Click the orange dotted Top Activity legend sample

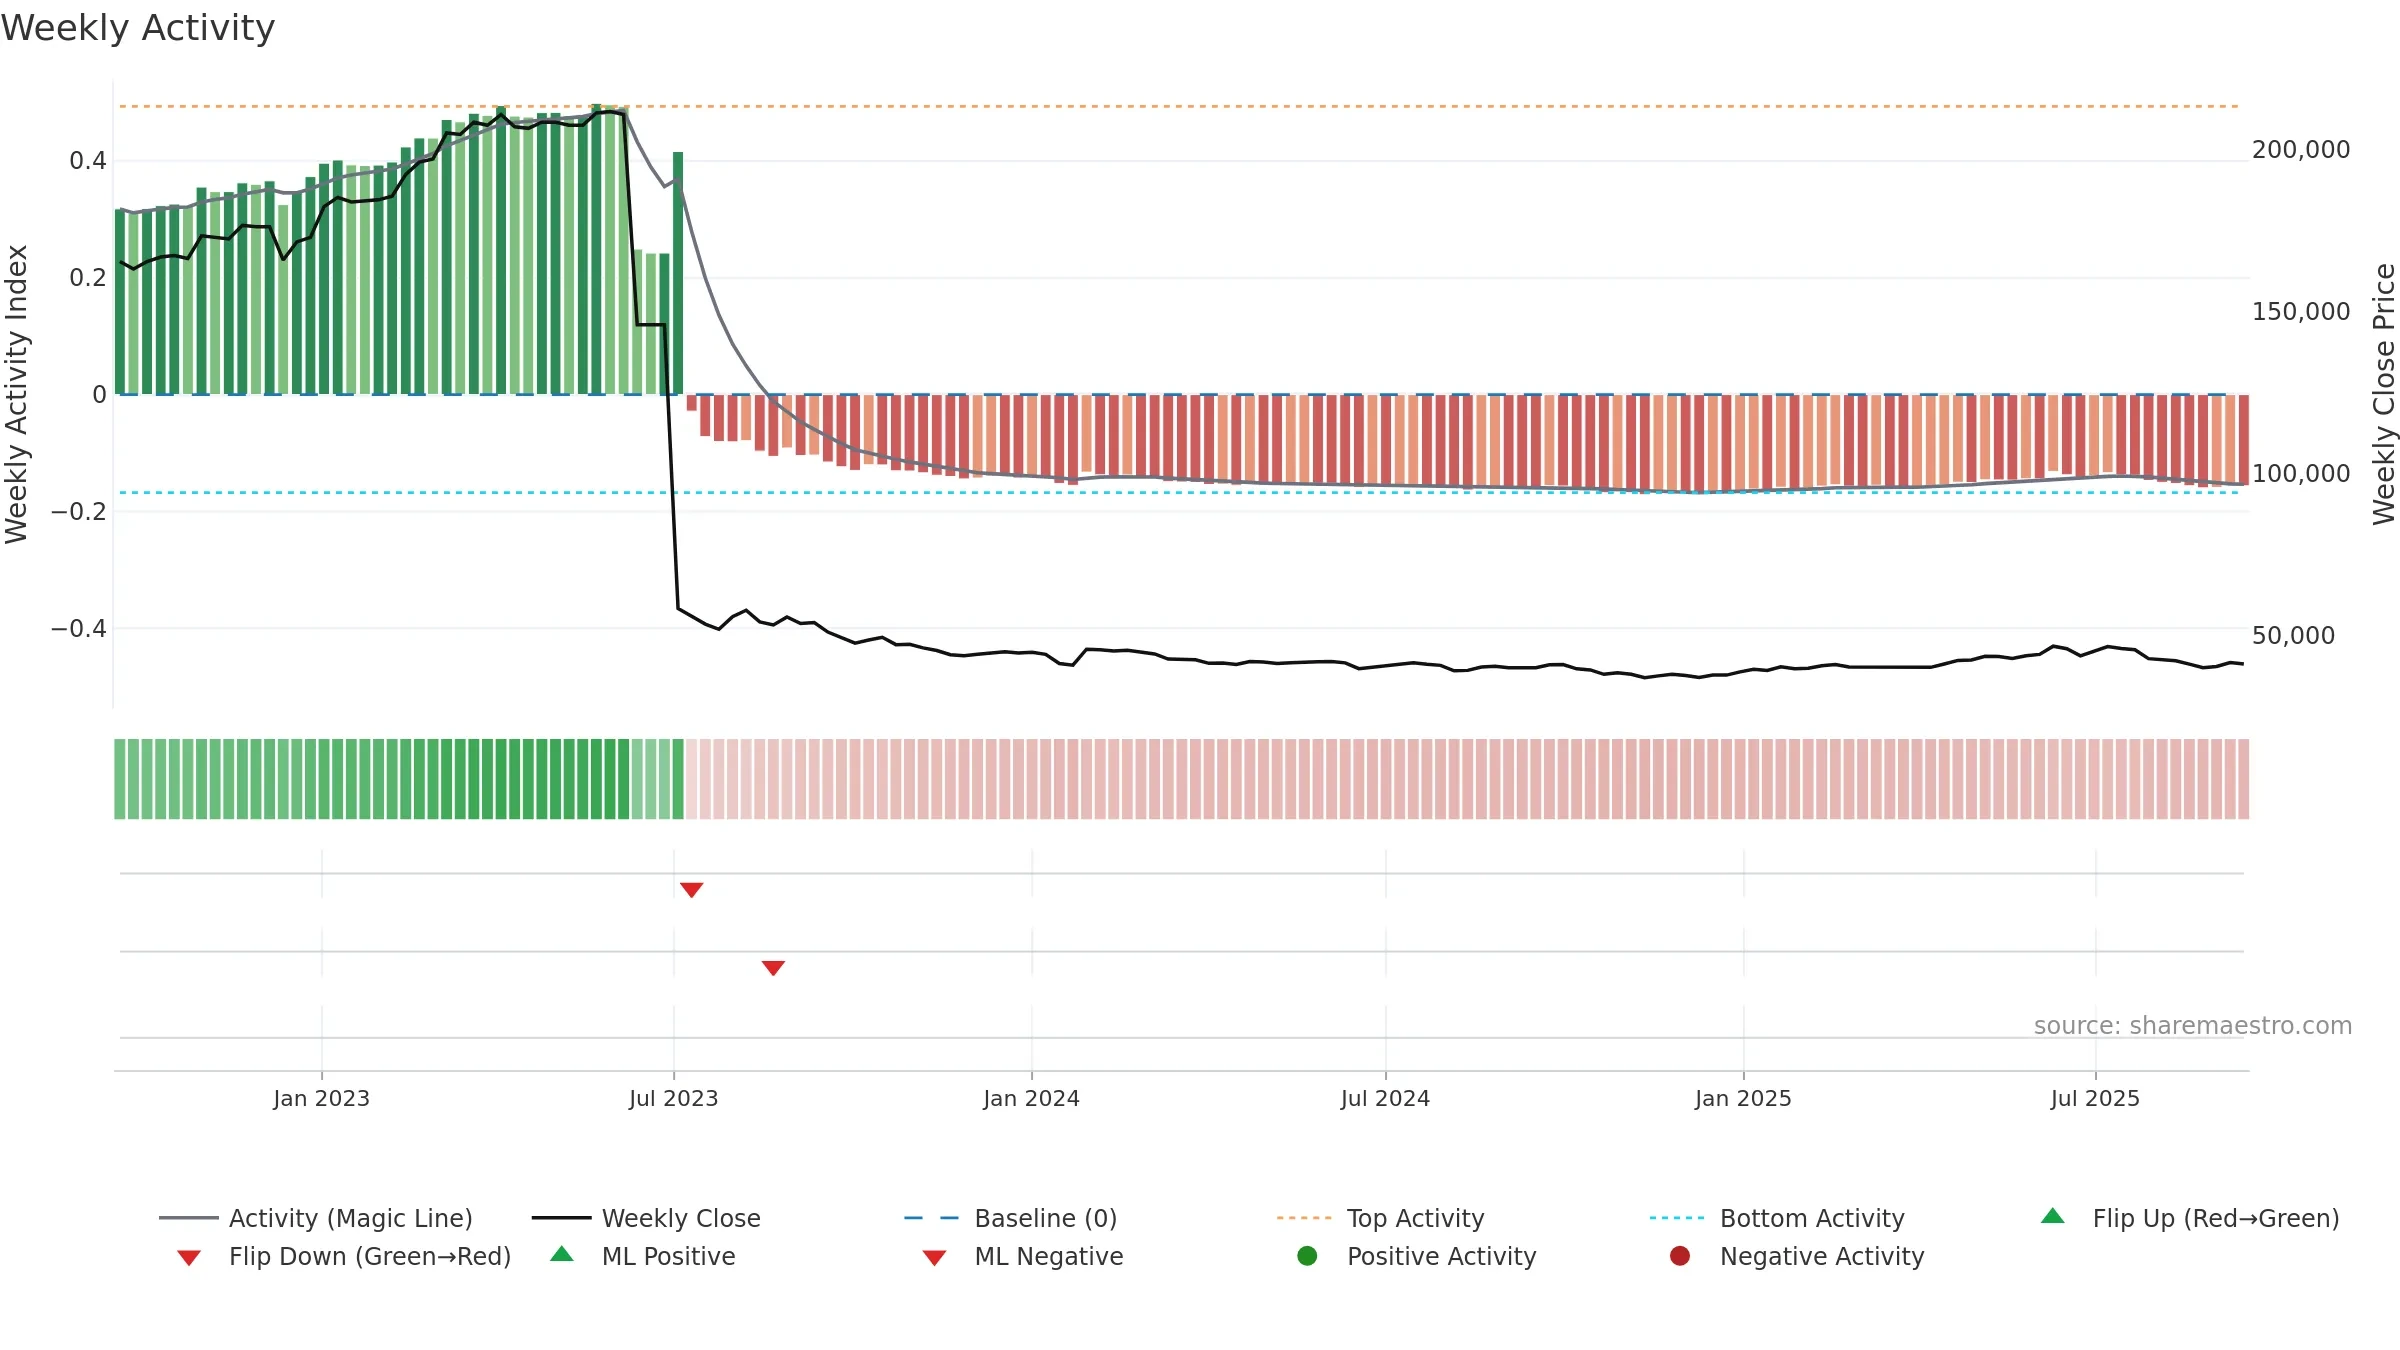(x=1305, y=1218)
